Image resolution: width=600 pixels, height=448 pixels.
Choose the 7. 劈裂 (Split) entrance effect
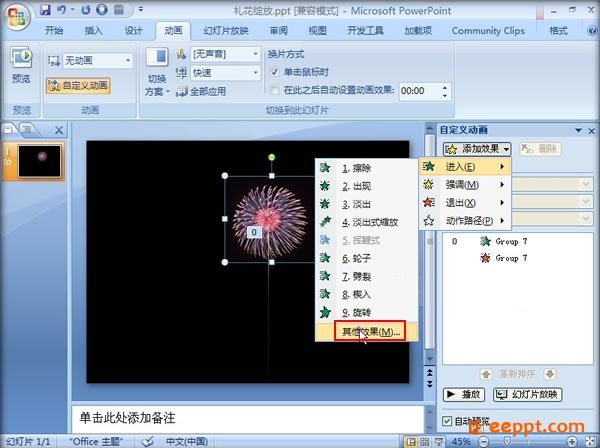coord(366,276)
